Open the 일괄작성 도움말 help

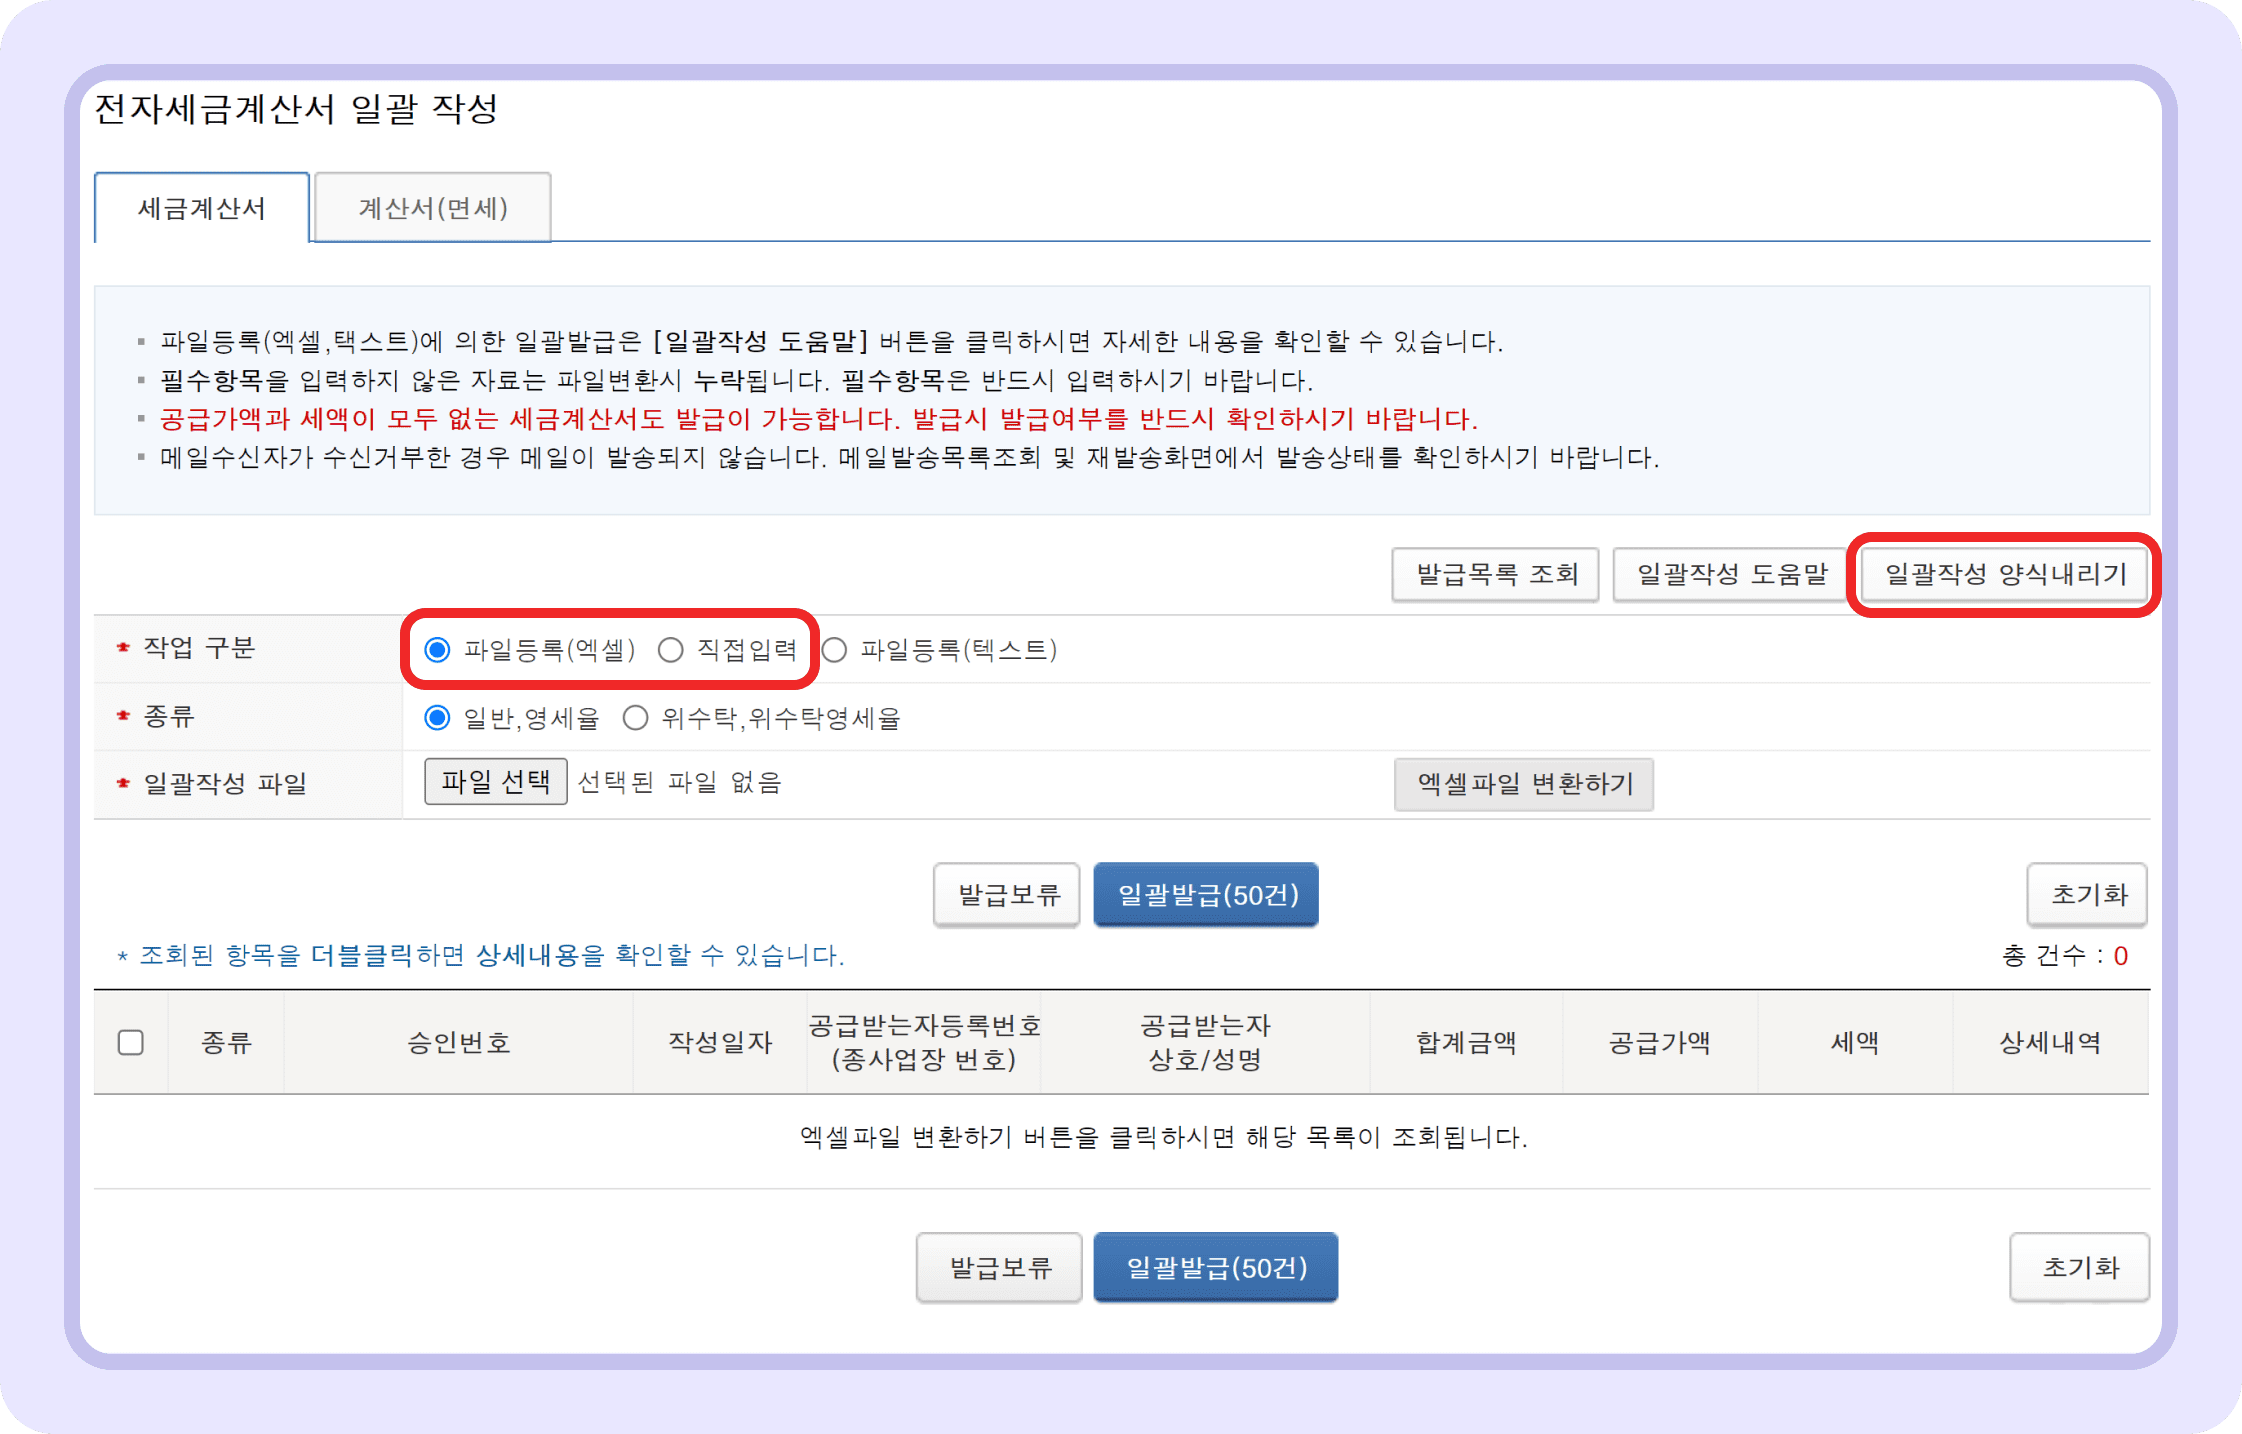1730,574
